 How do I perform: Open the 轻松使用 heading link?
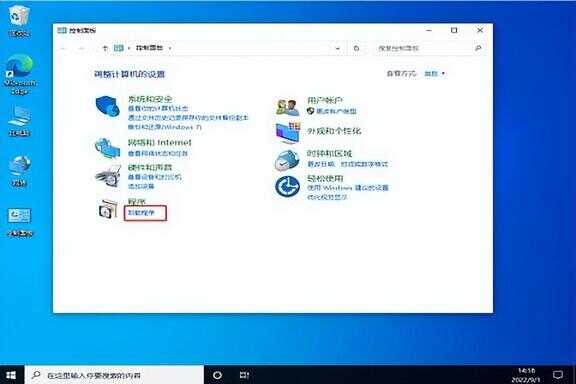tap(325, 179)
